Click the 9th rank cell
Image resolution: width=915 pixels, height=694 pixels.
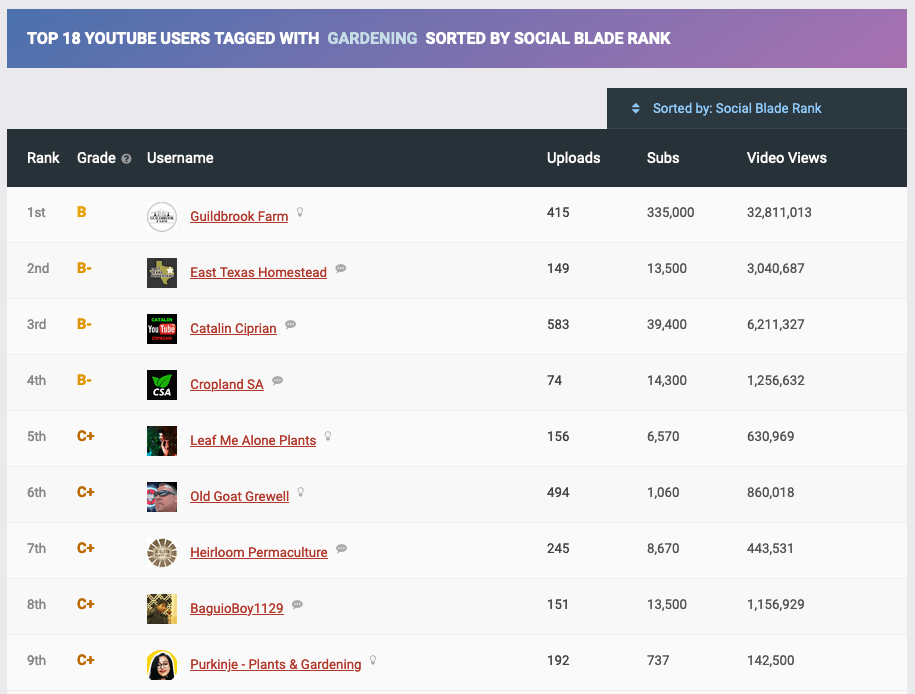(36, 661)
